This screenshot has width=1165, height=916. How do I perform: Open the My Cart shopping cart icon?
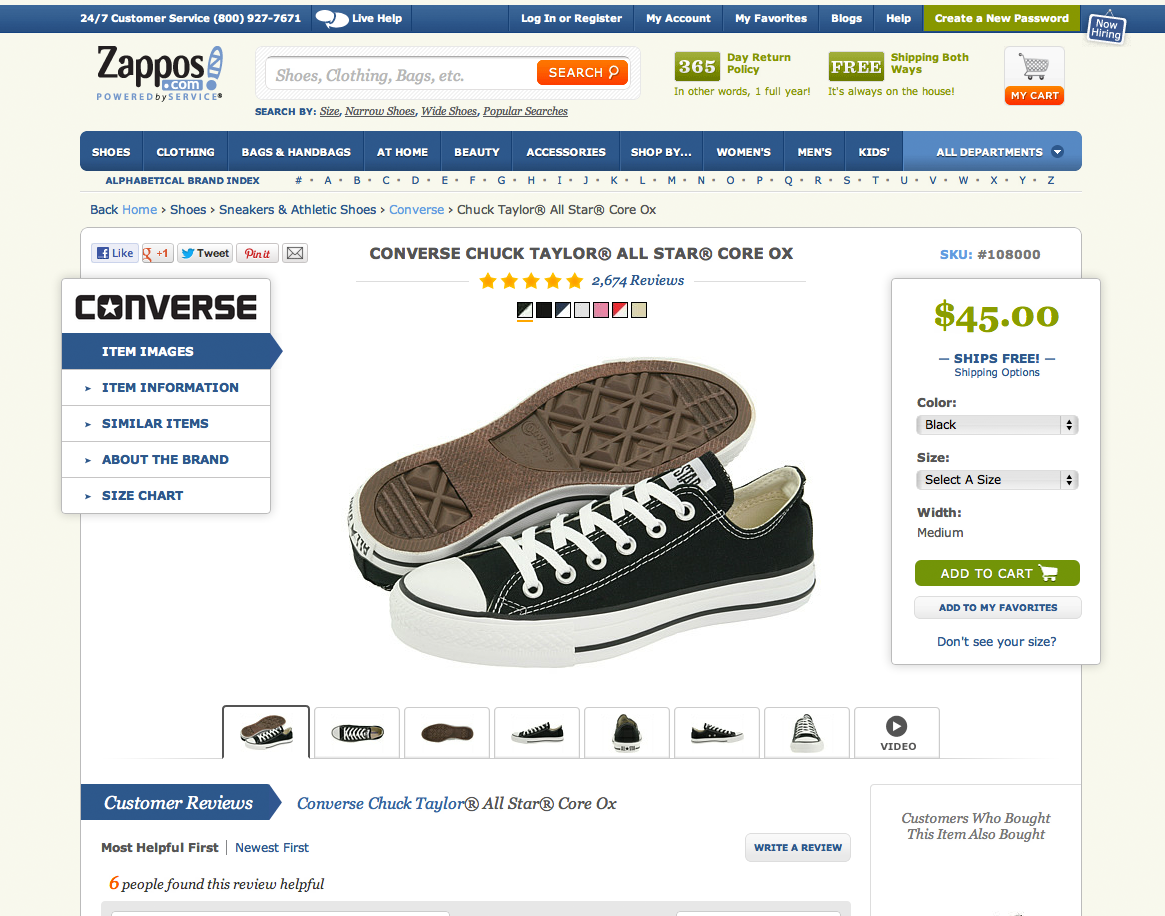1034,76
